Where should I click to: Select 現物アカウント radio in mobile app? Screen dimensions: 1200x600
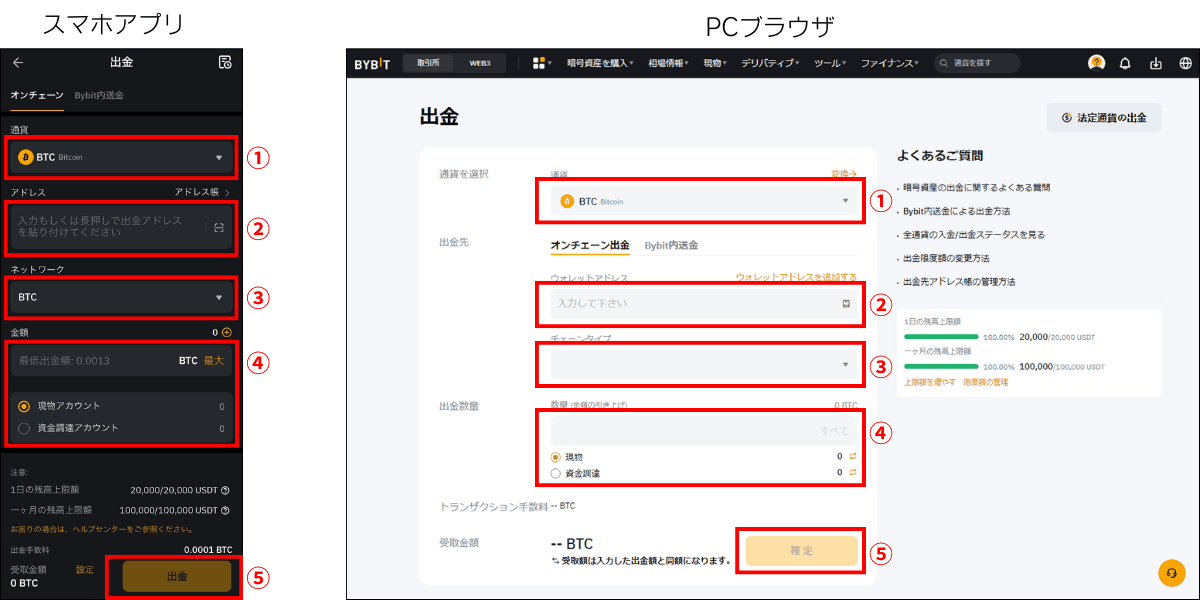[24, 406]
